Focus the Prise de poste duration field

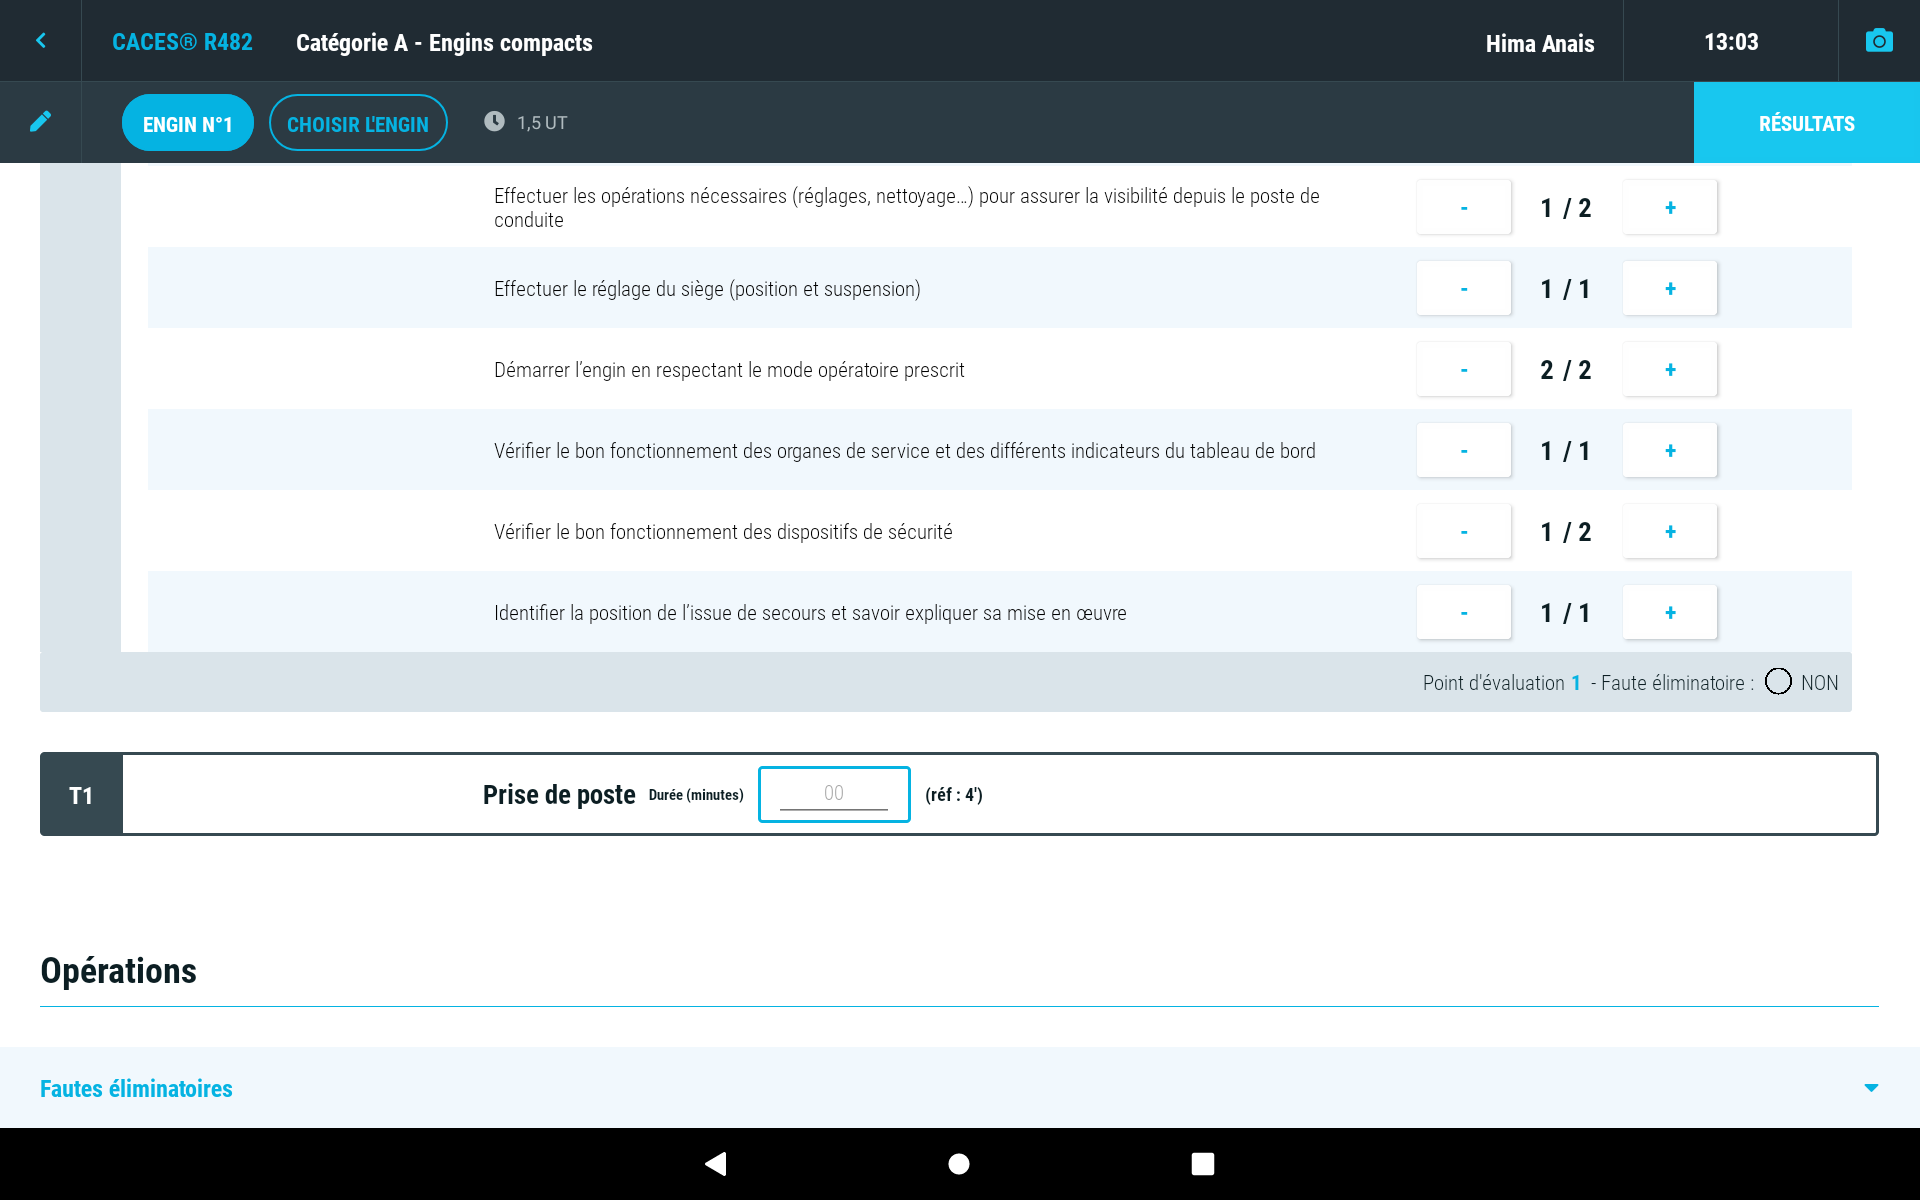click(x=834, y=794)
